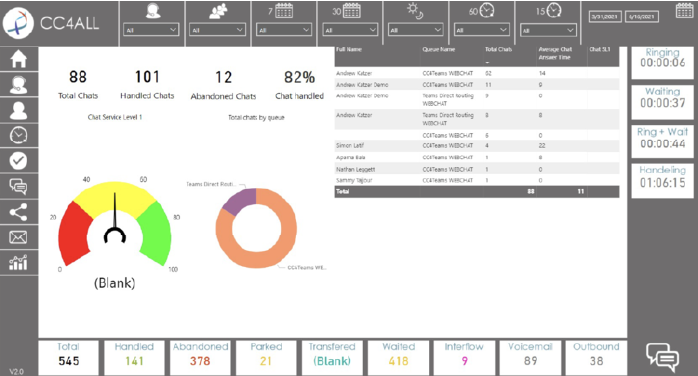Select the user silhouette sidebar icon
This screenshot has width=698, height=376.
[19, 110]
